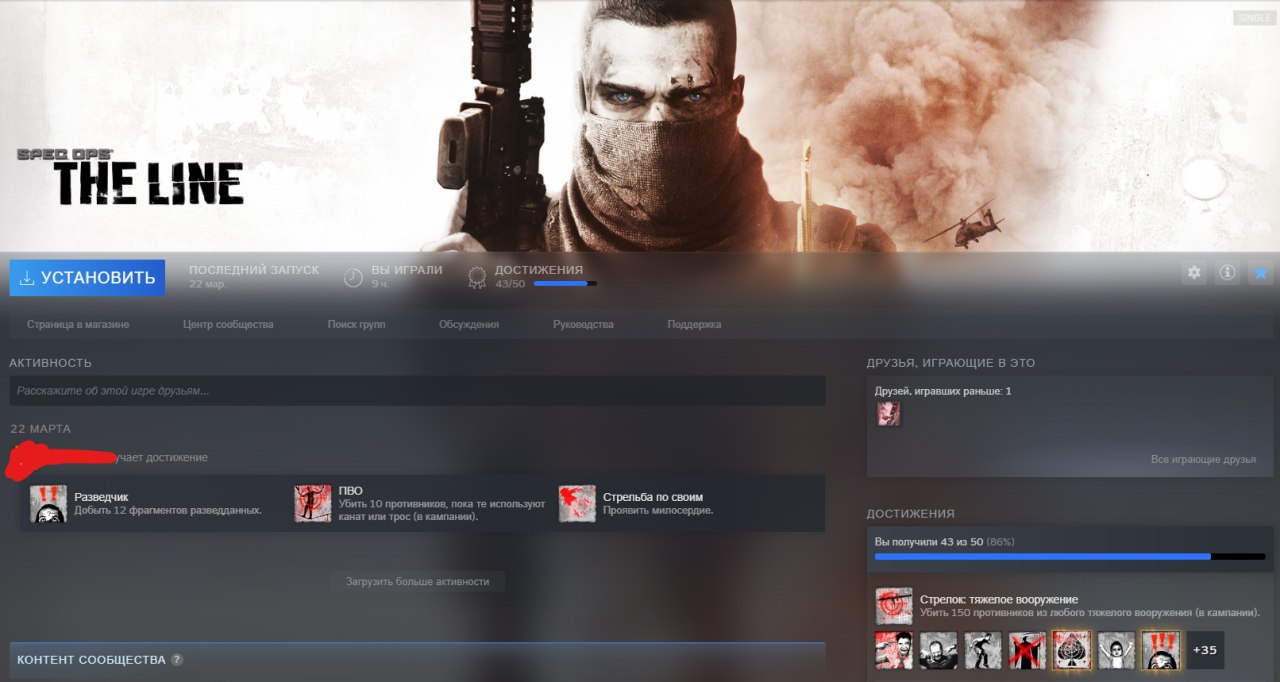Viewport: 1280px width, 682px height.
Task: Show the +35 more achievements tile
Action: pos(1205,650)
